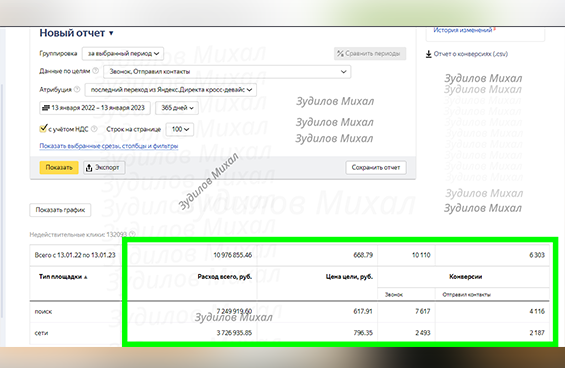
Task: Select the сети row label
Action: pyautogui.click(x=41, y=333)
